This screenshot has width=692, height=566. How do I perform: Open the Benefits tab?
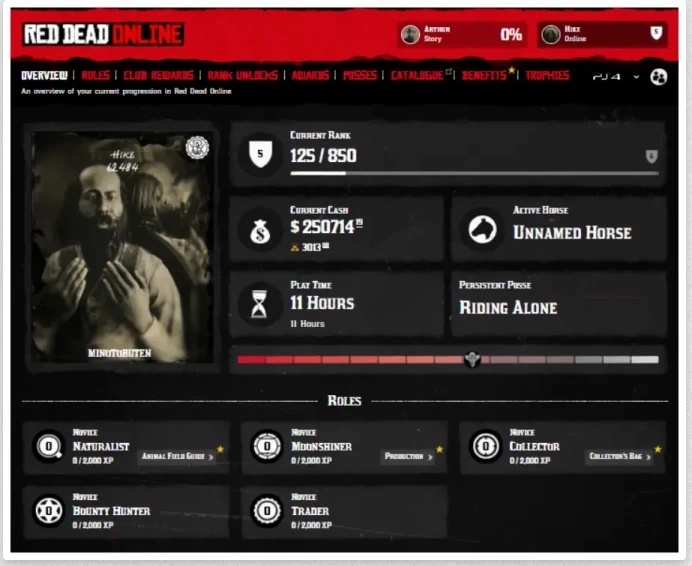point(484,75)
